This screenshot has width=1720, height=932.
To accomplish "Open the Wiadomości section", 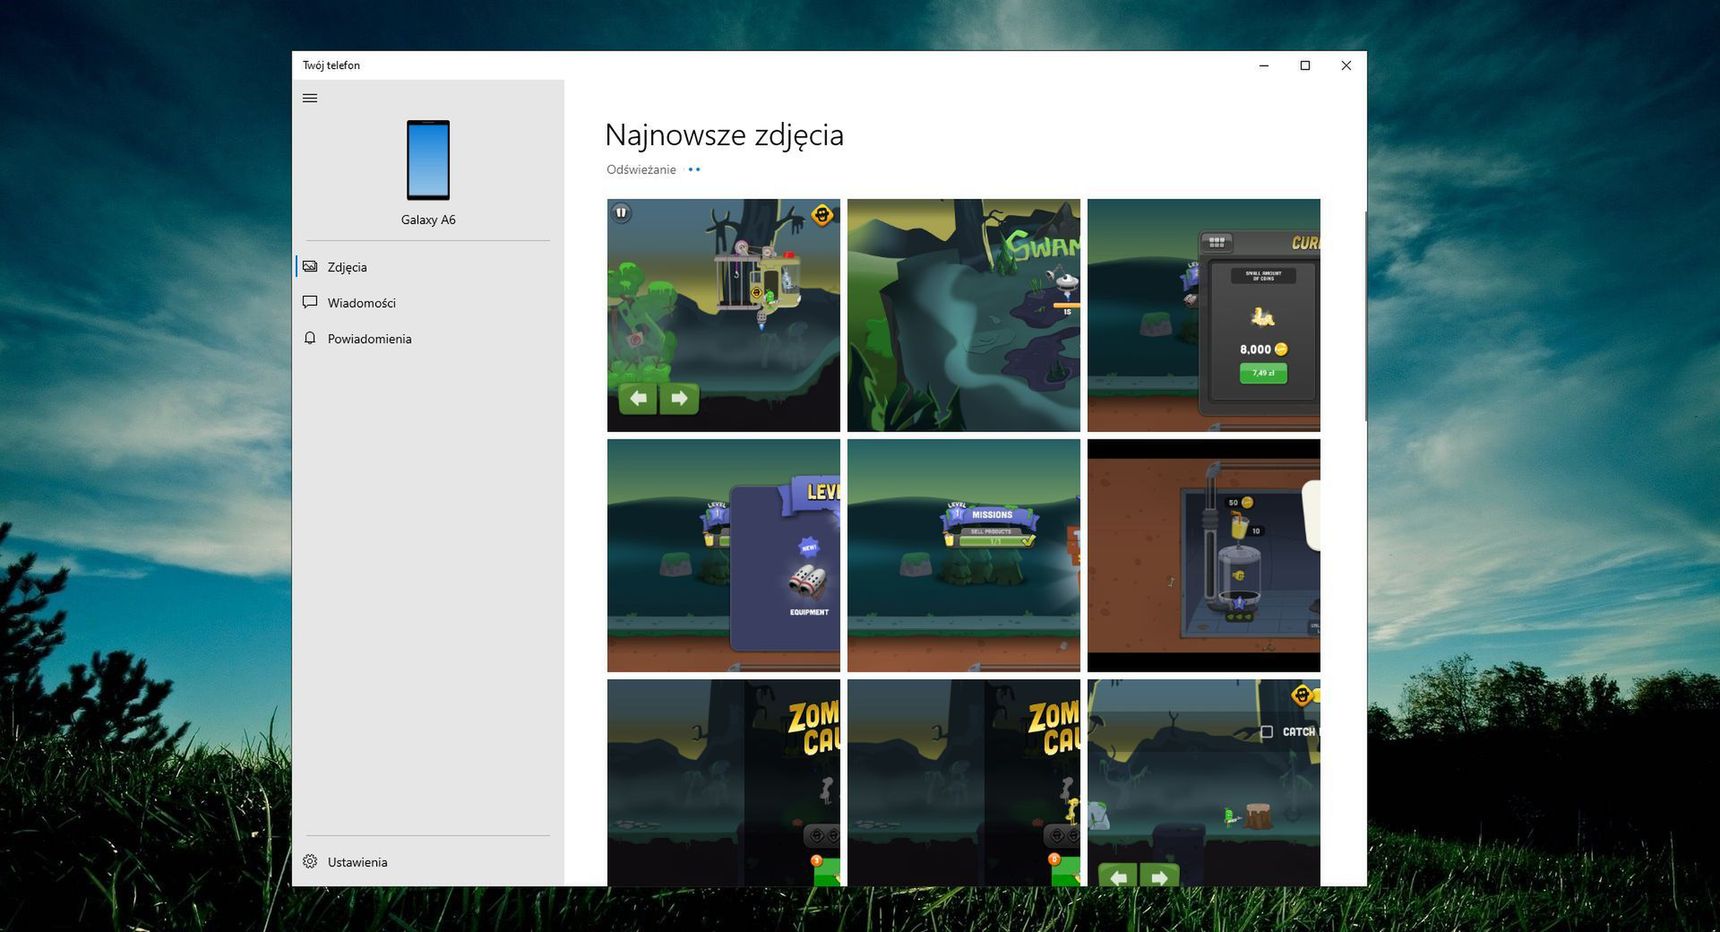I will [428, 303].
